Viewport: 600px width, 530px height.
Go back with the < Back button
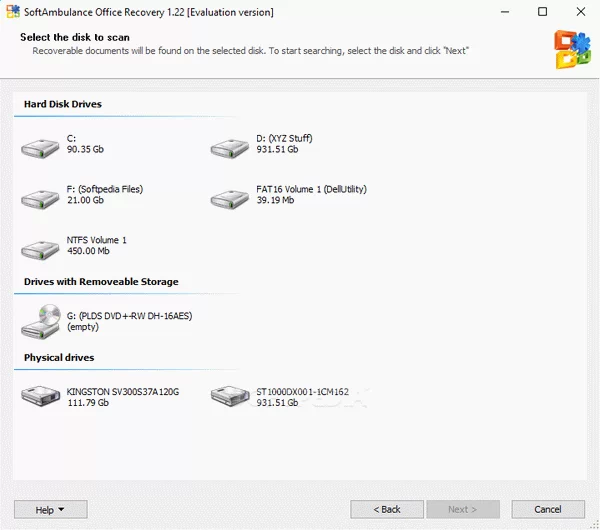coord(387,509)
